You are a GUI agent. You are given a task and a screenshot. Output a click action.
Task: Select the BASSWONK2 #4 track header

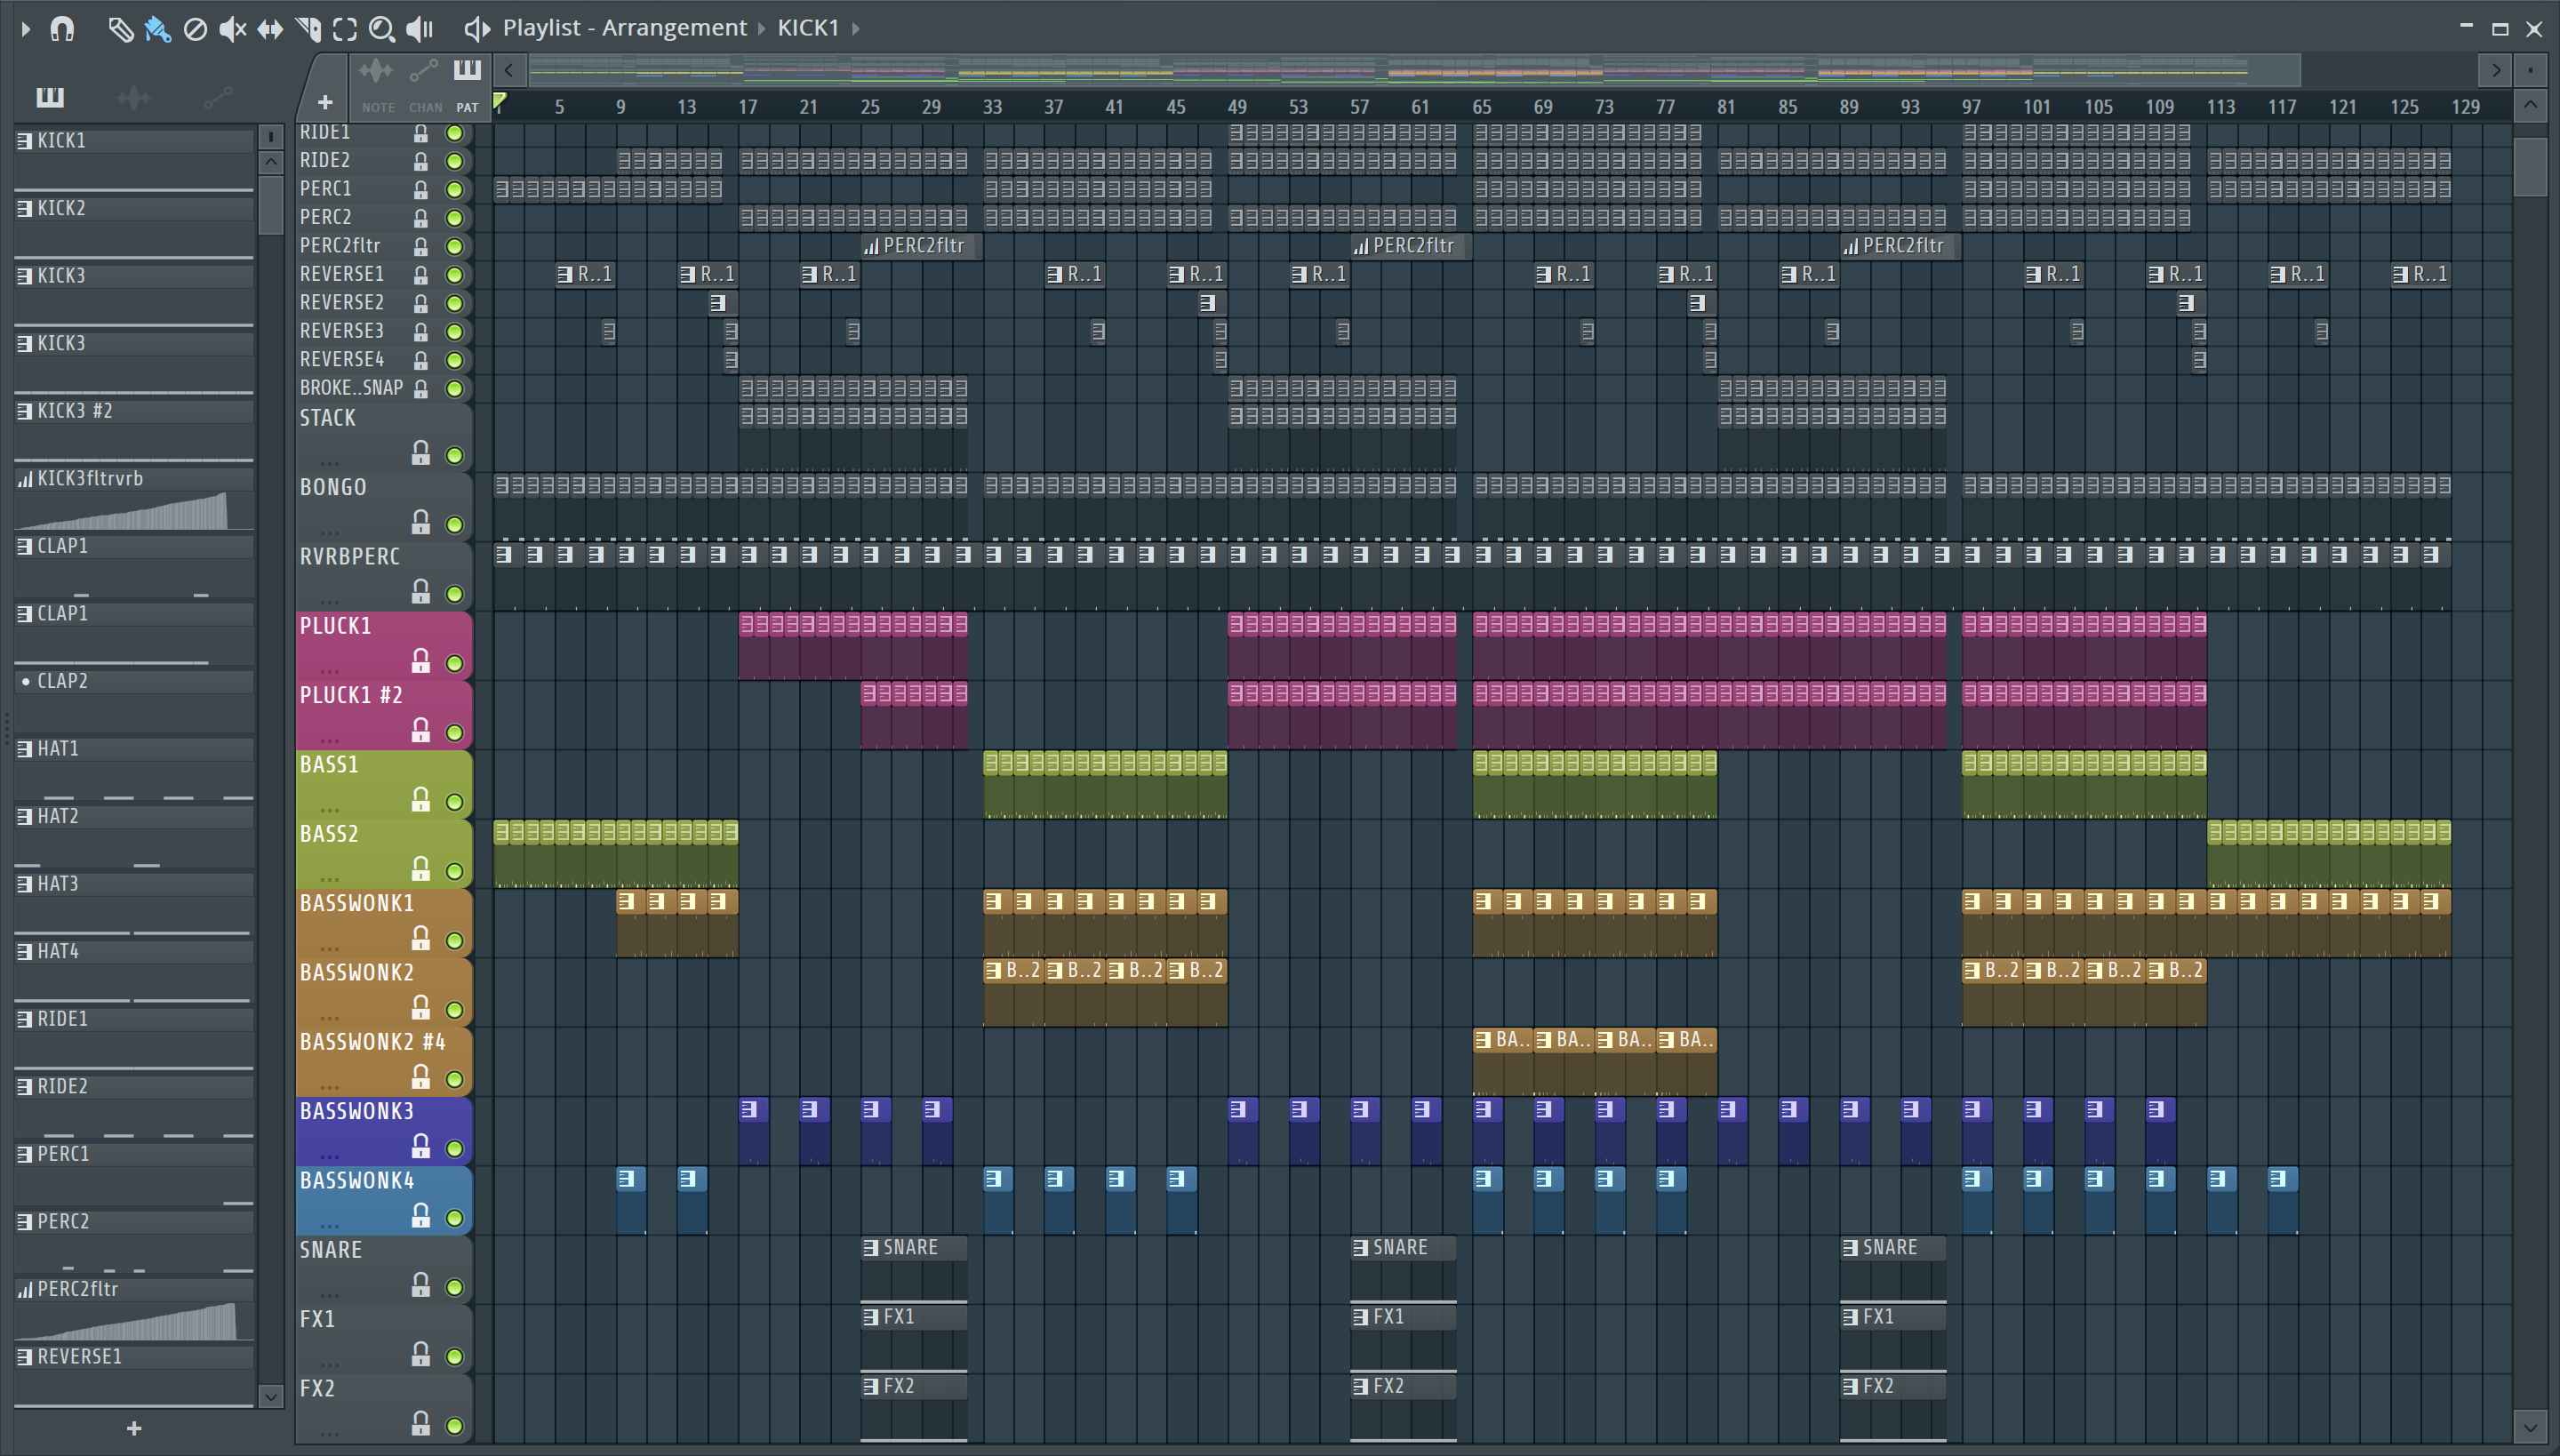point(384,1061)
